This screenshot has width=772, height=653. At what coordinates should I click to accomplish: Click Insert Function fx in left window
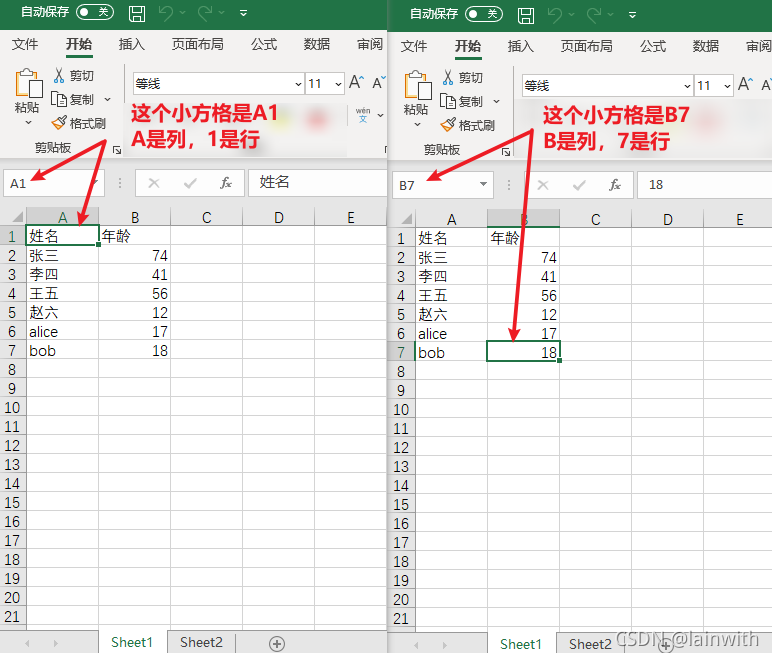tap(225, 183)
